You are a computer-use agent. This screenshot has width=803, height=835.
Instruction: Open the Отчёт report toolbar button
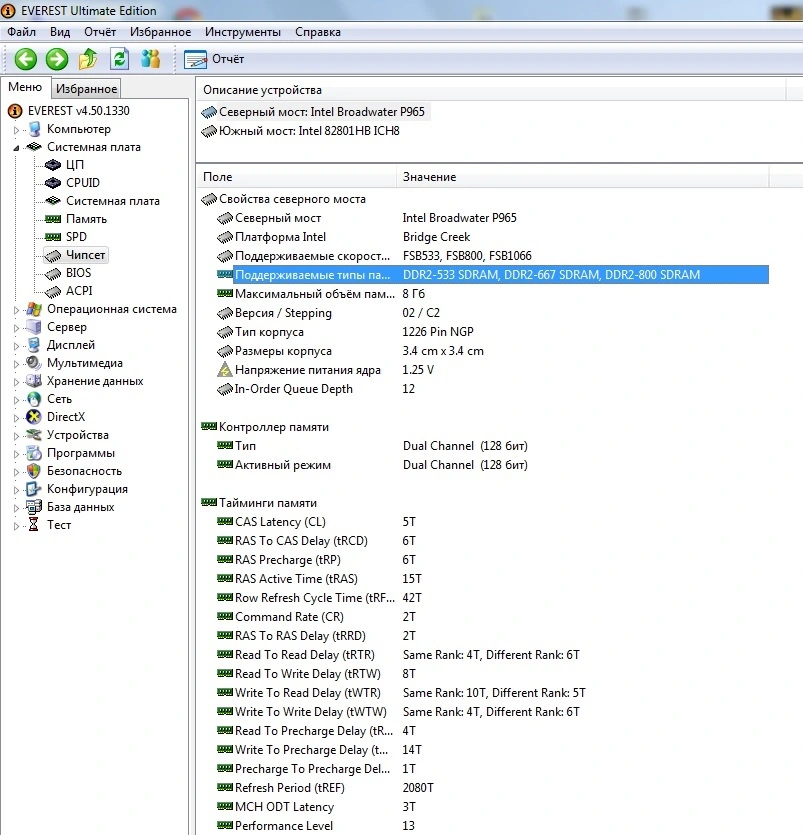pyautogui.click(x=214, y=59)
